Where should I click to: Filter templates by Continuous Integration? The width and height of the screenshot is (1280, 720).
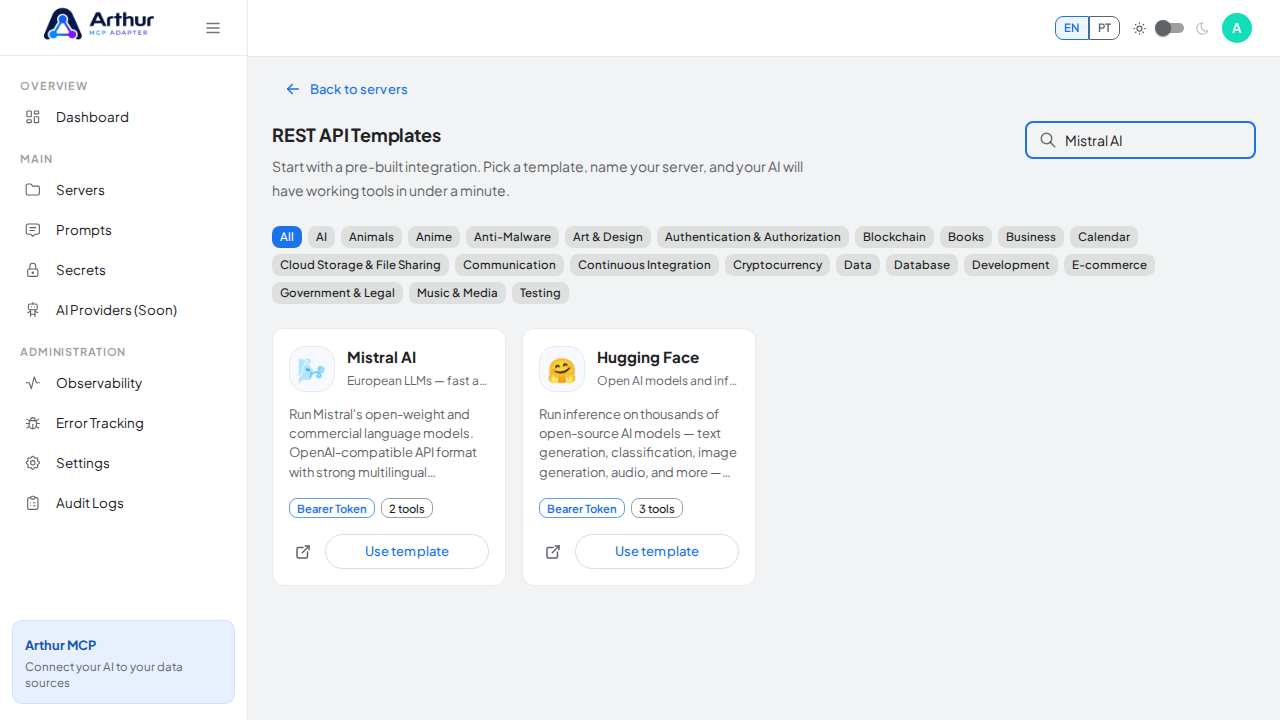pyautogui.click(x=644, y=265)
